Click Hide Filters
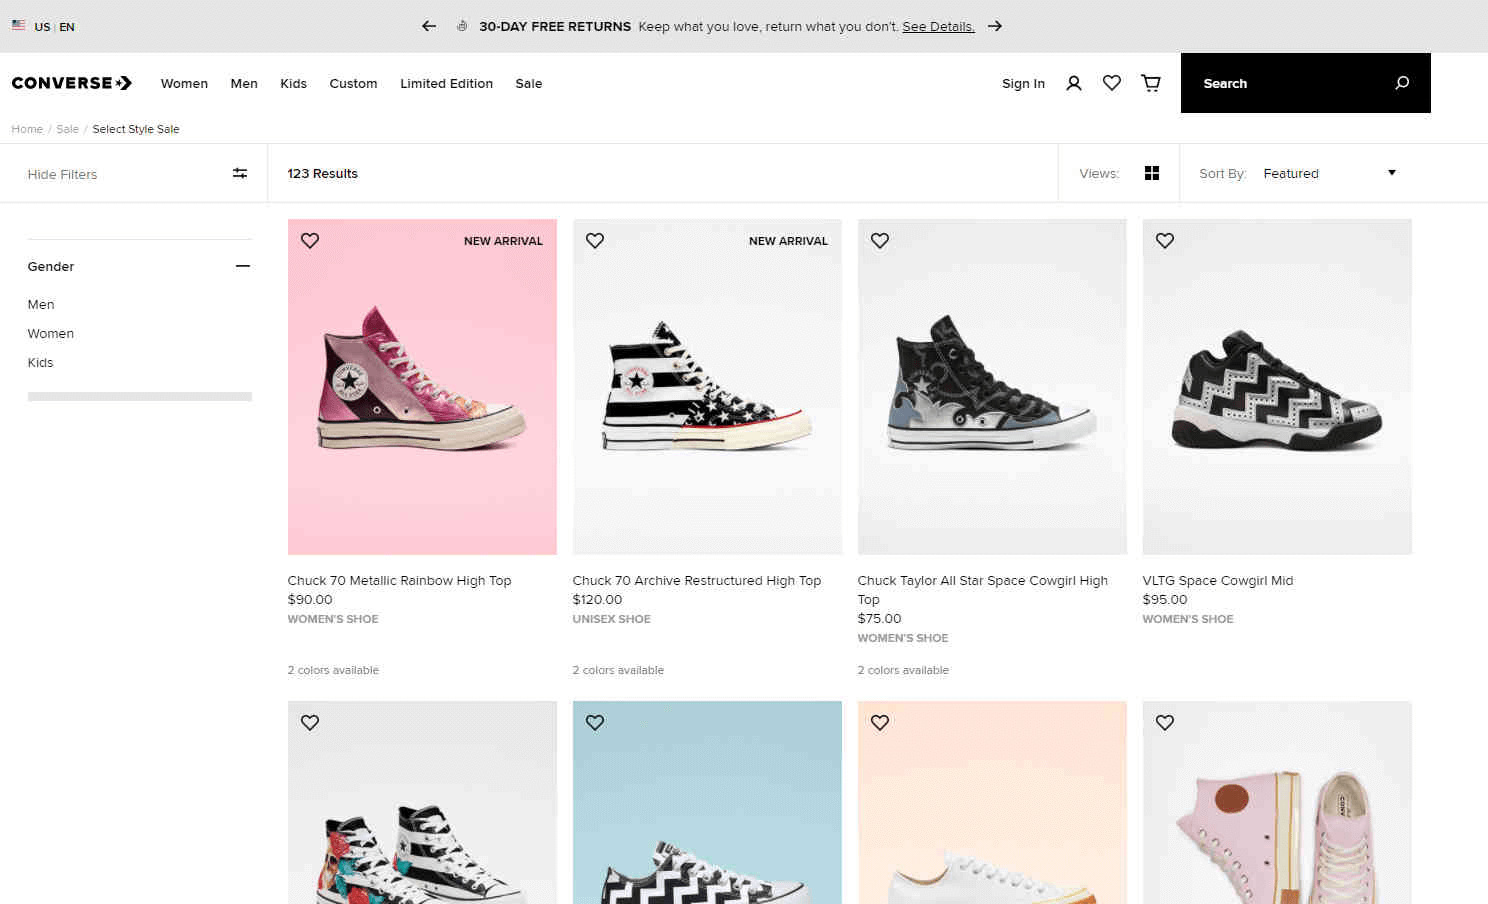Image resolution: width=1488 pixels, height=904 pixels. 62,174
